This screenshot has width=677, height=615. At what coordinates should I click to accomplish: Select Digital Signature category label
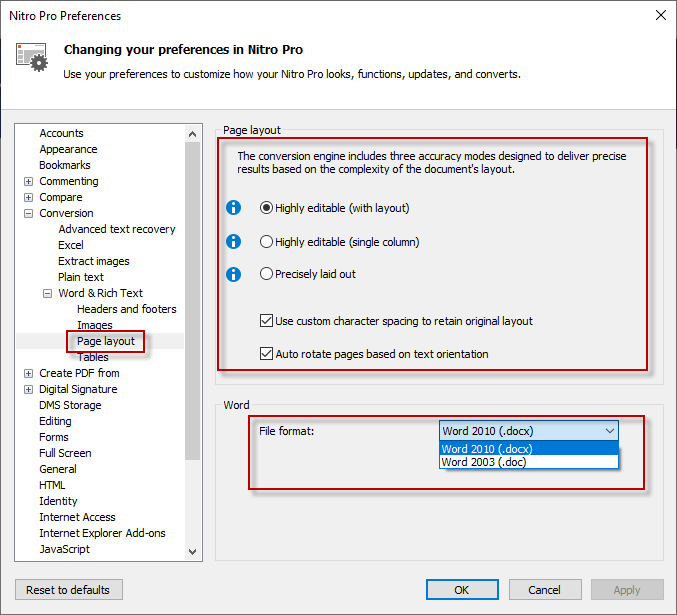78,389
